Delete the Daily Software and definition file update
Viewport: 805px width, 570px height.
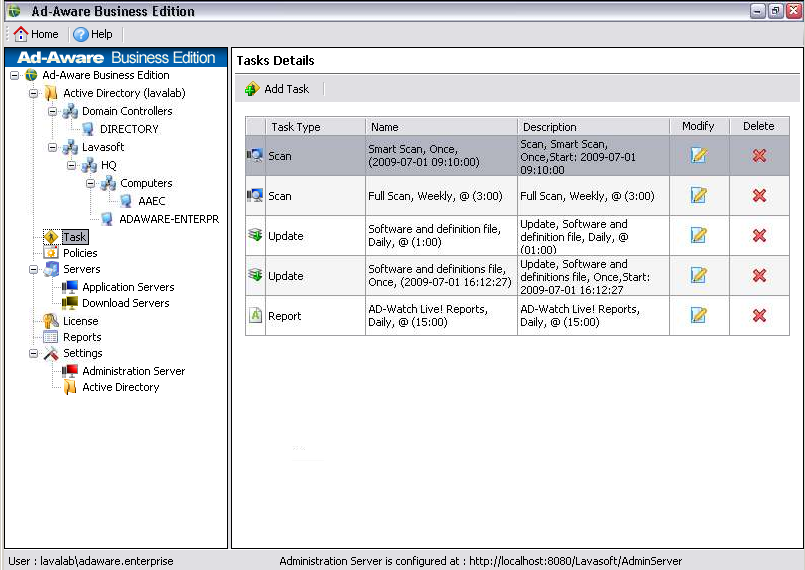759,235
